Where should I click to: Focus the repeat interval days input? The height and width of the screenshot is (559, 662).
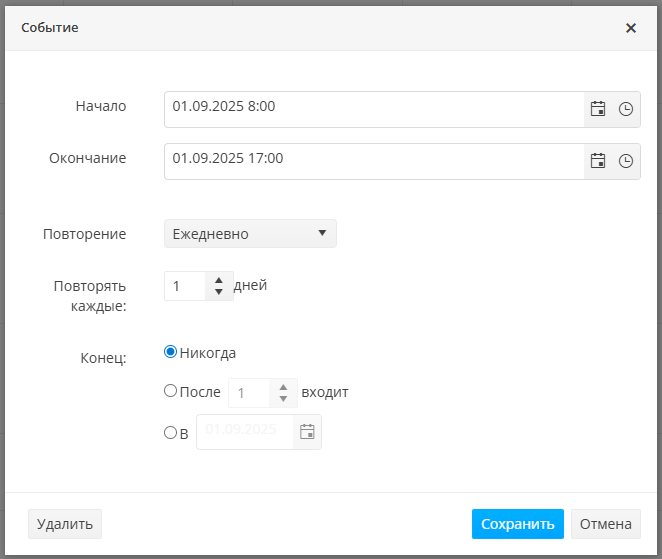pos(186,286)
